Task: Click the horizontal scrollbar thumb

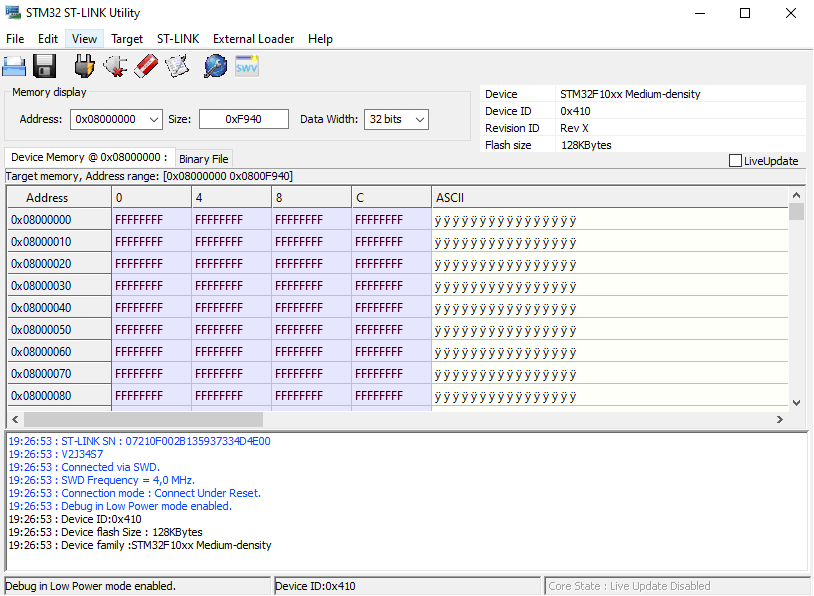Action: pos(143,419)
